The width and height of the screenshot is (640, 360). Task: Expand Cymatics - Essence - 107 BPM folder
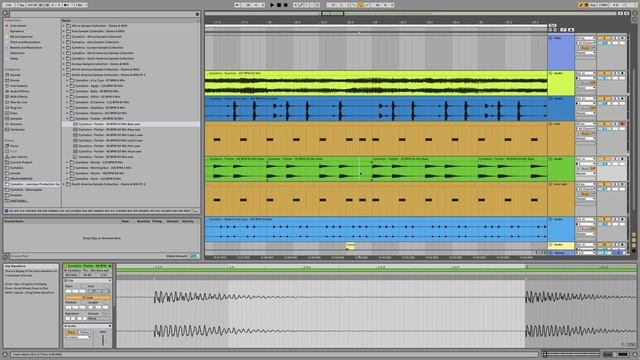click(x=68, y=113)
